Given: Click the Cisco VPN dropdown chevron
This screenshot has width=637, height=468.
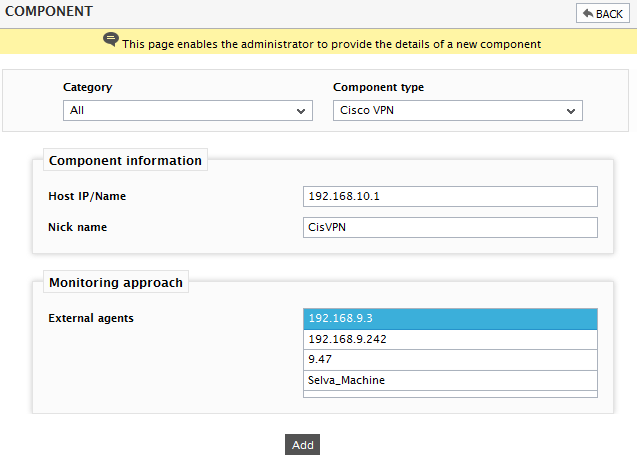Looking at the screenshot, I should pyautogui.click(x=571, y=111).
